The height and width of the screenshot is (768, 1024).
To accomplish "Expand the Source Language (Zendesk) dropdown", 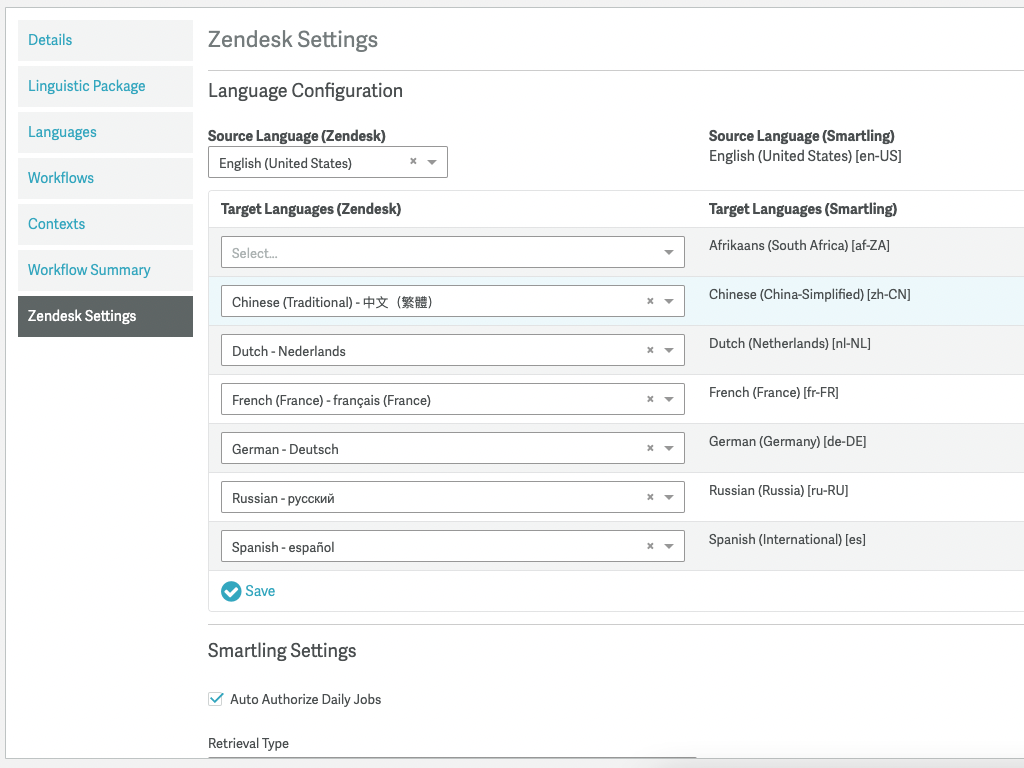I will pos(432,161).
